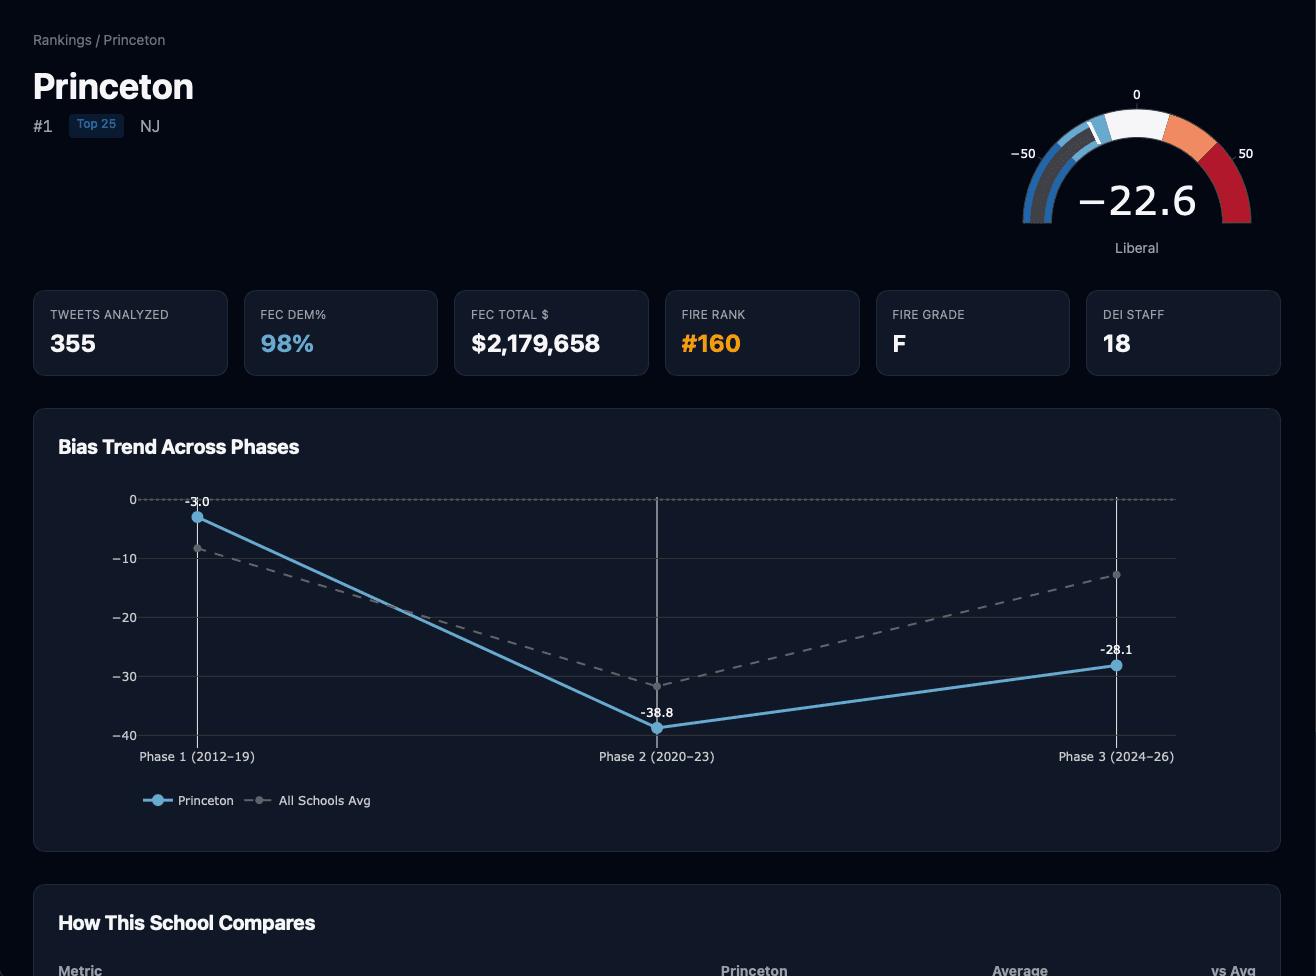Click Princeton's Phase 2 data point (-38.8)
The image size is (1316, 976).
657,728
